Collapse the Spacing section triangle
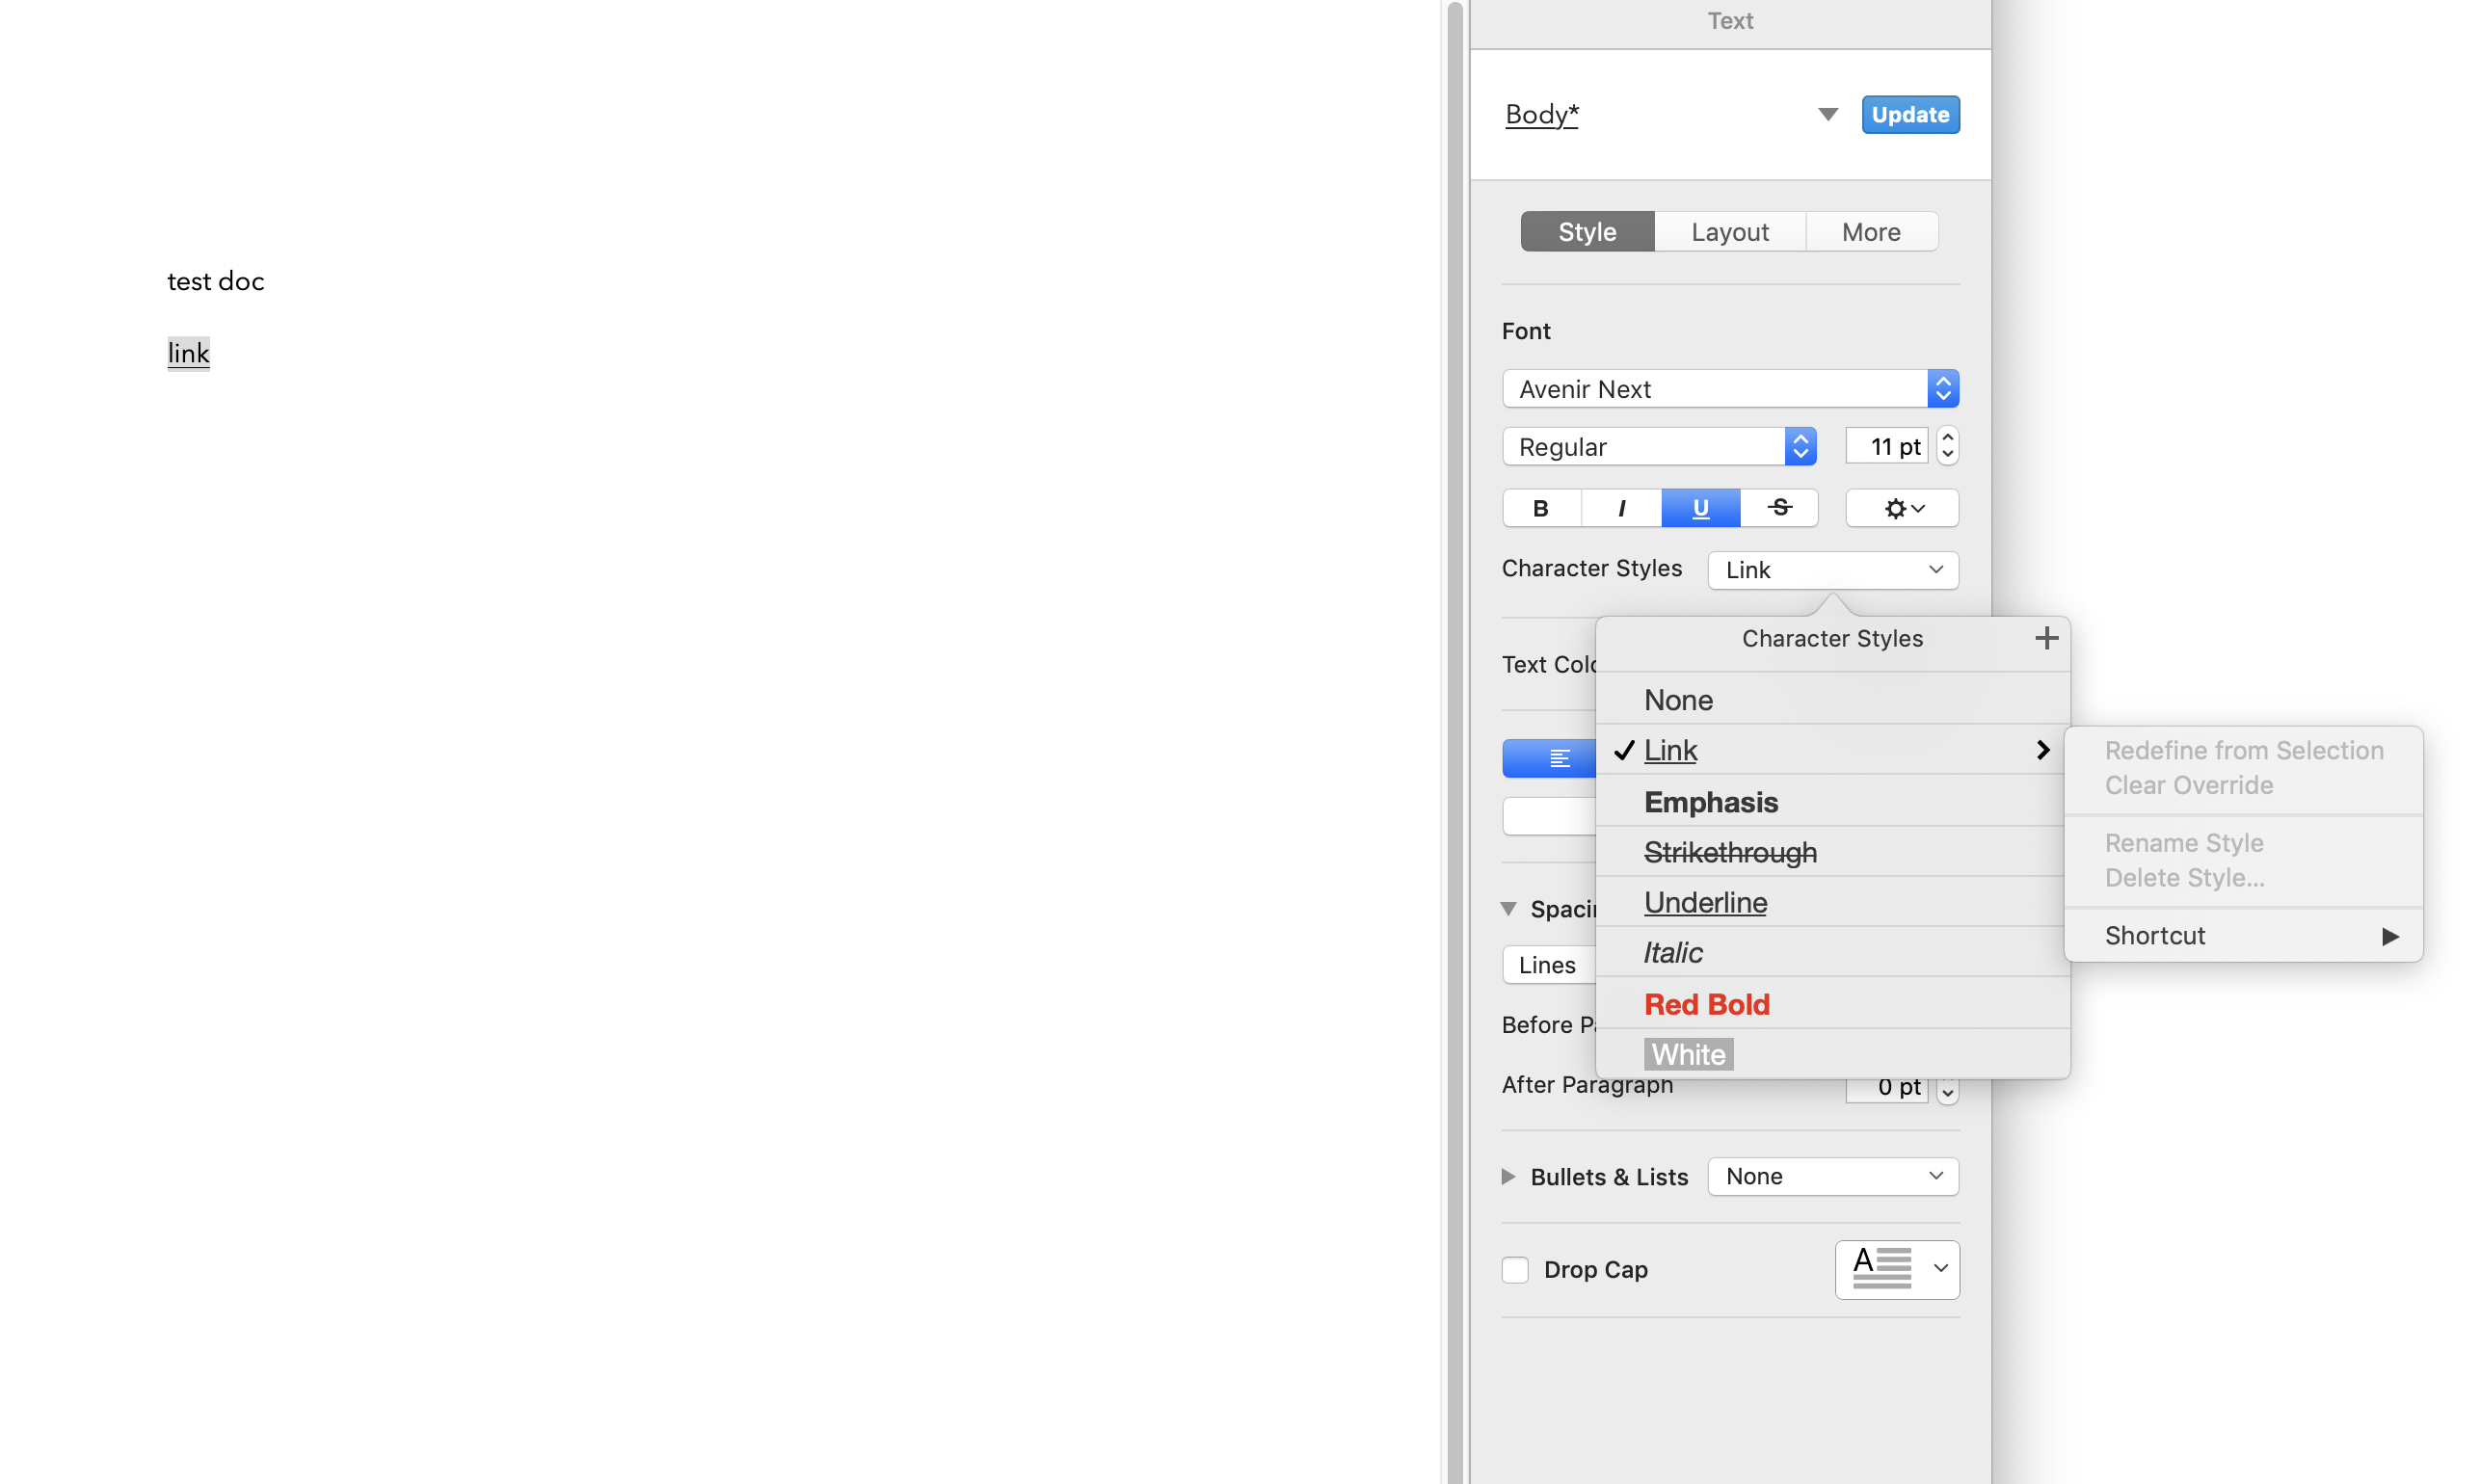 pos(1510,908)
